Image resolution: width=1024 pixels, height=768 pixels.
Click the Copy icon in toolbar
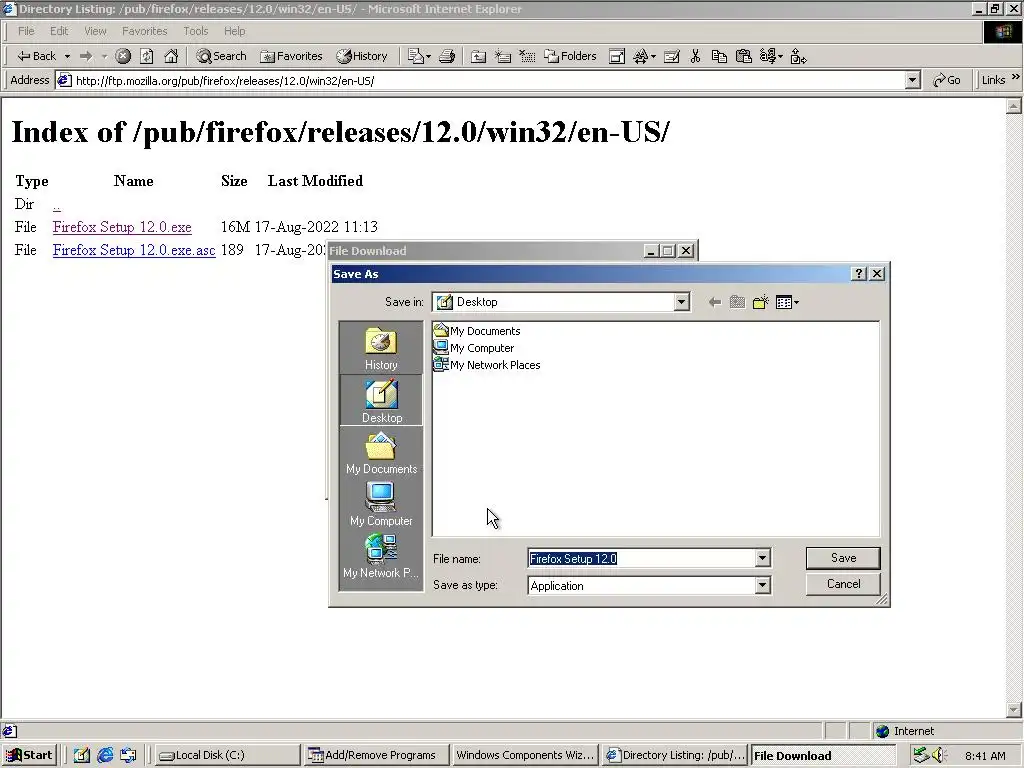(719, 56)
